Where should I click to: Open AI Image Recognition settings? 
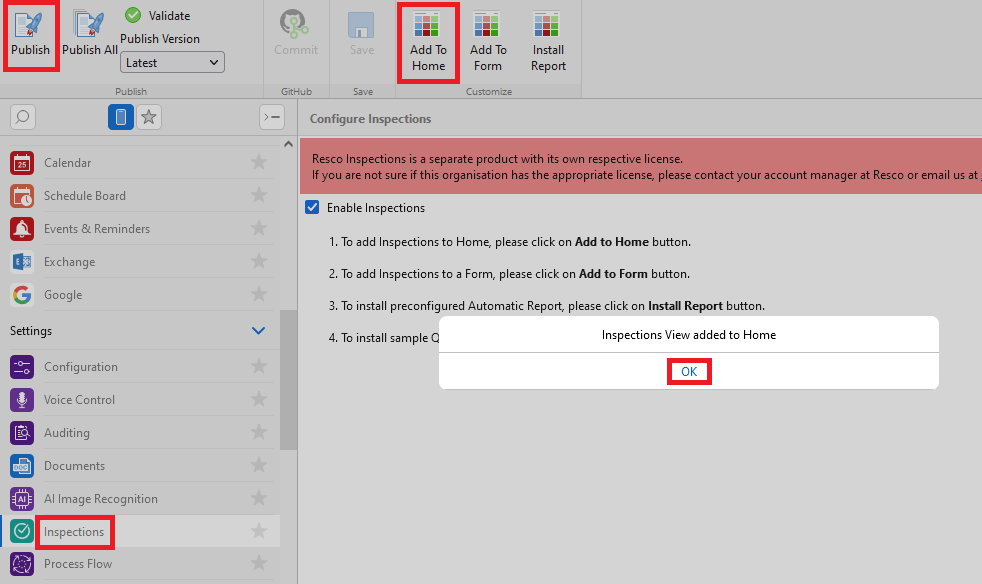click(100, 499)
